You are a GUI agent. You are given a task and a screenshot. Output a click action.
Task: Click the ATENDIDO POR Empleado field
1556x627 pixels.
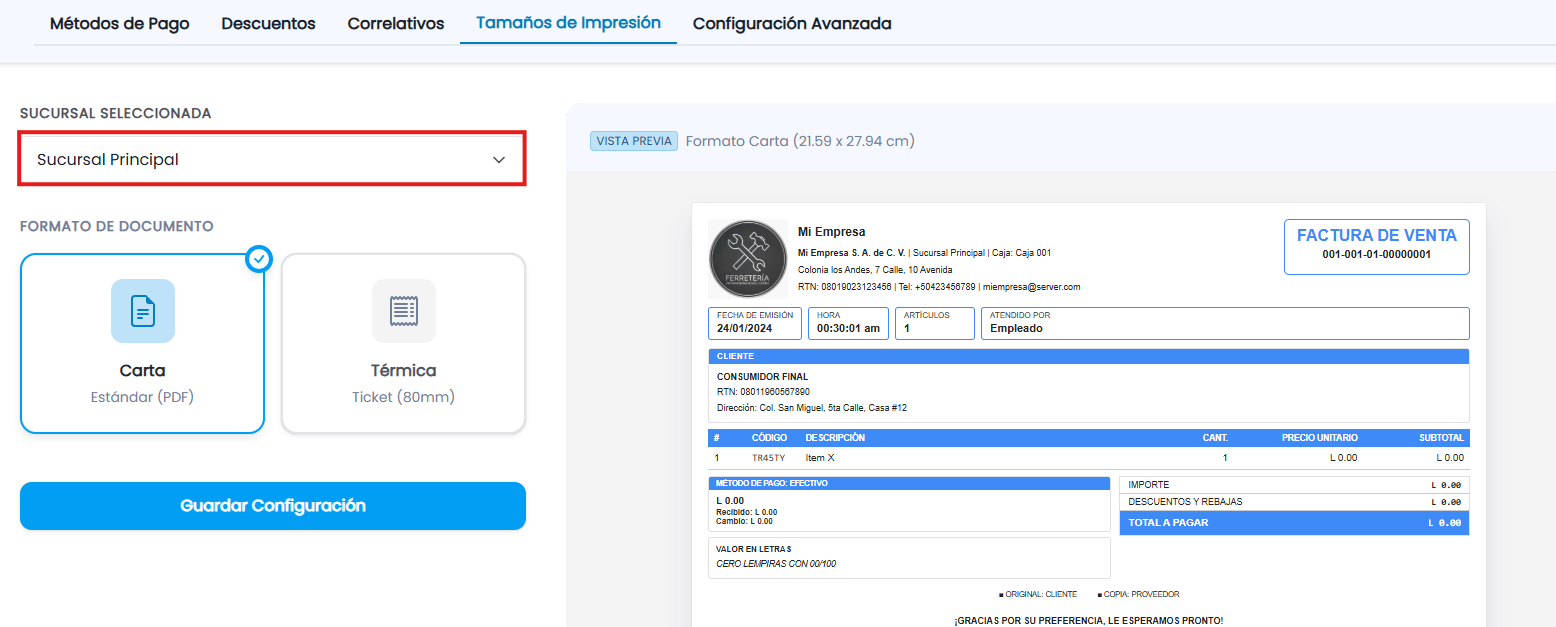(1225, 323)
